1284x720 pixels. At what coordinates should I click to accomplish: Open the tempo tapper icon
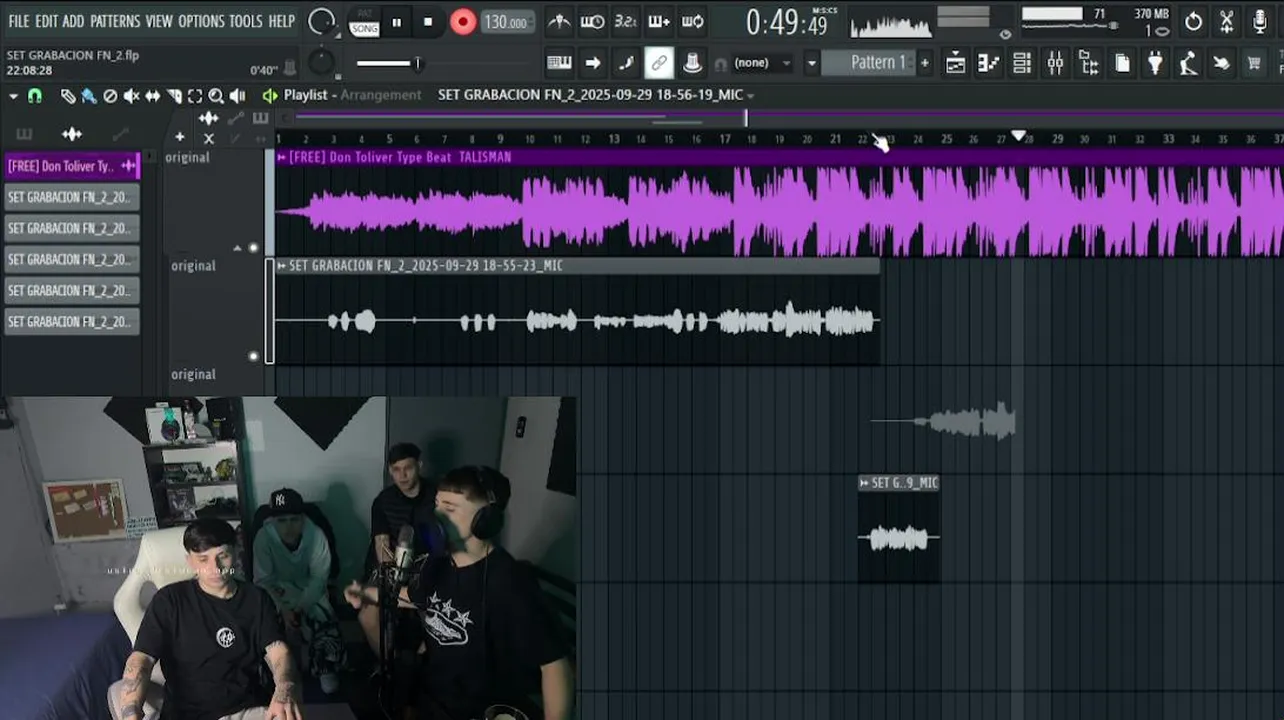pos(1188,63)
